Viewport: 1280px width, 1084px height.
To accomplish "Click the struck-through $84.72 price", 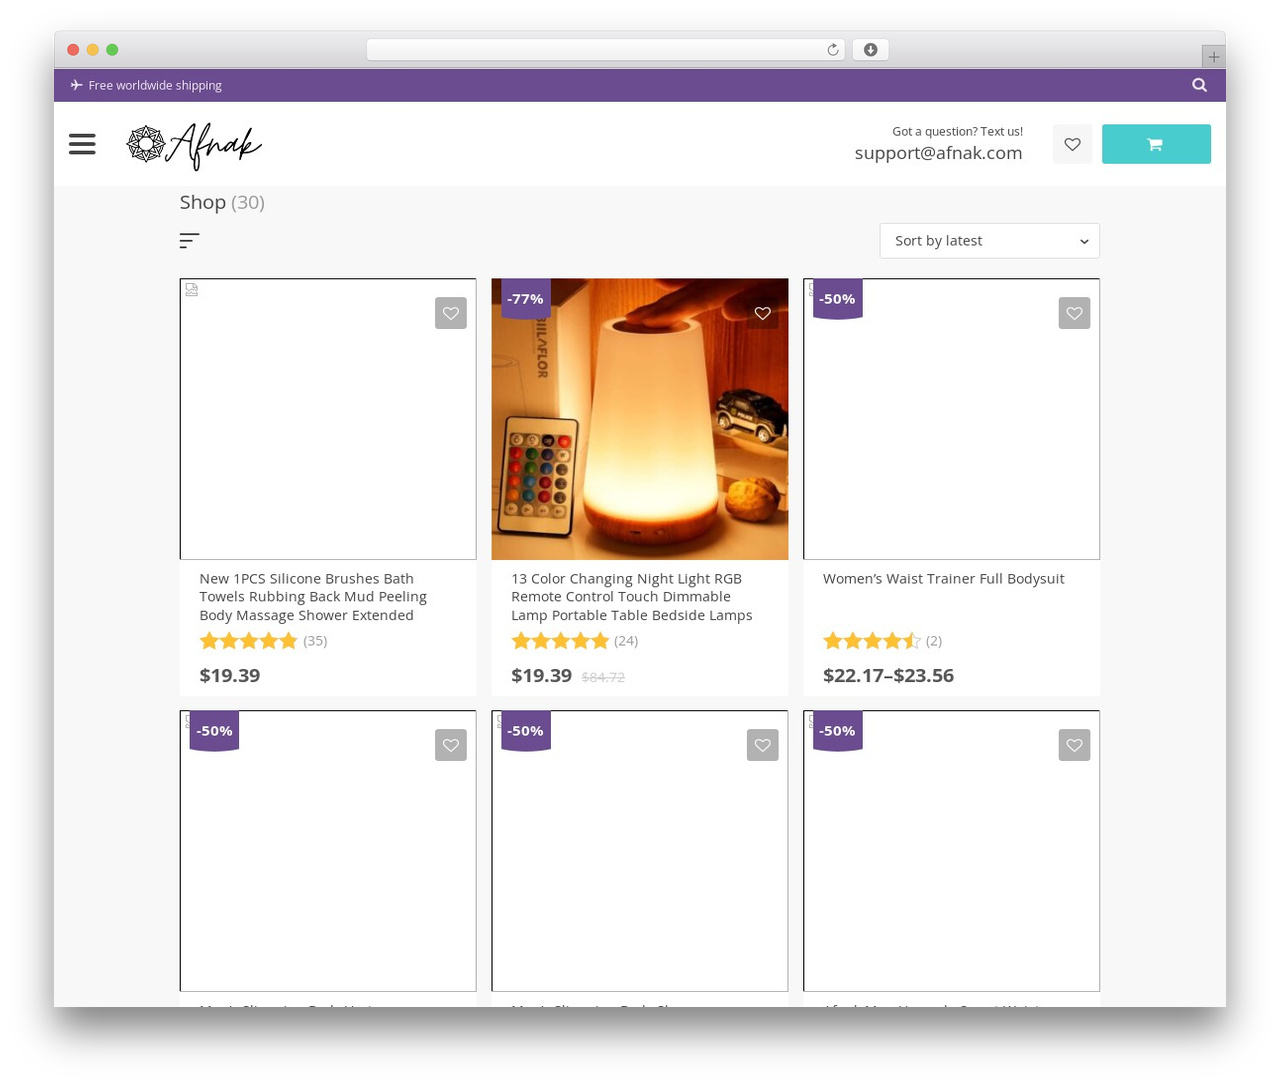I will (x=603, y=677).
